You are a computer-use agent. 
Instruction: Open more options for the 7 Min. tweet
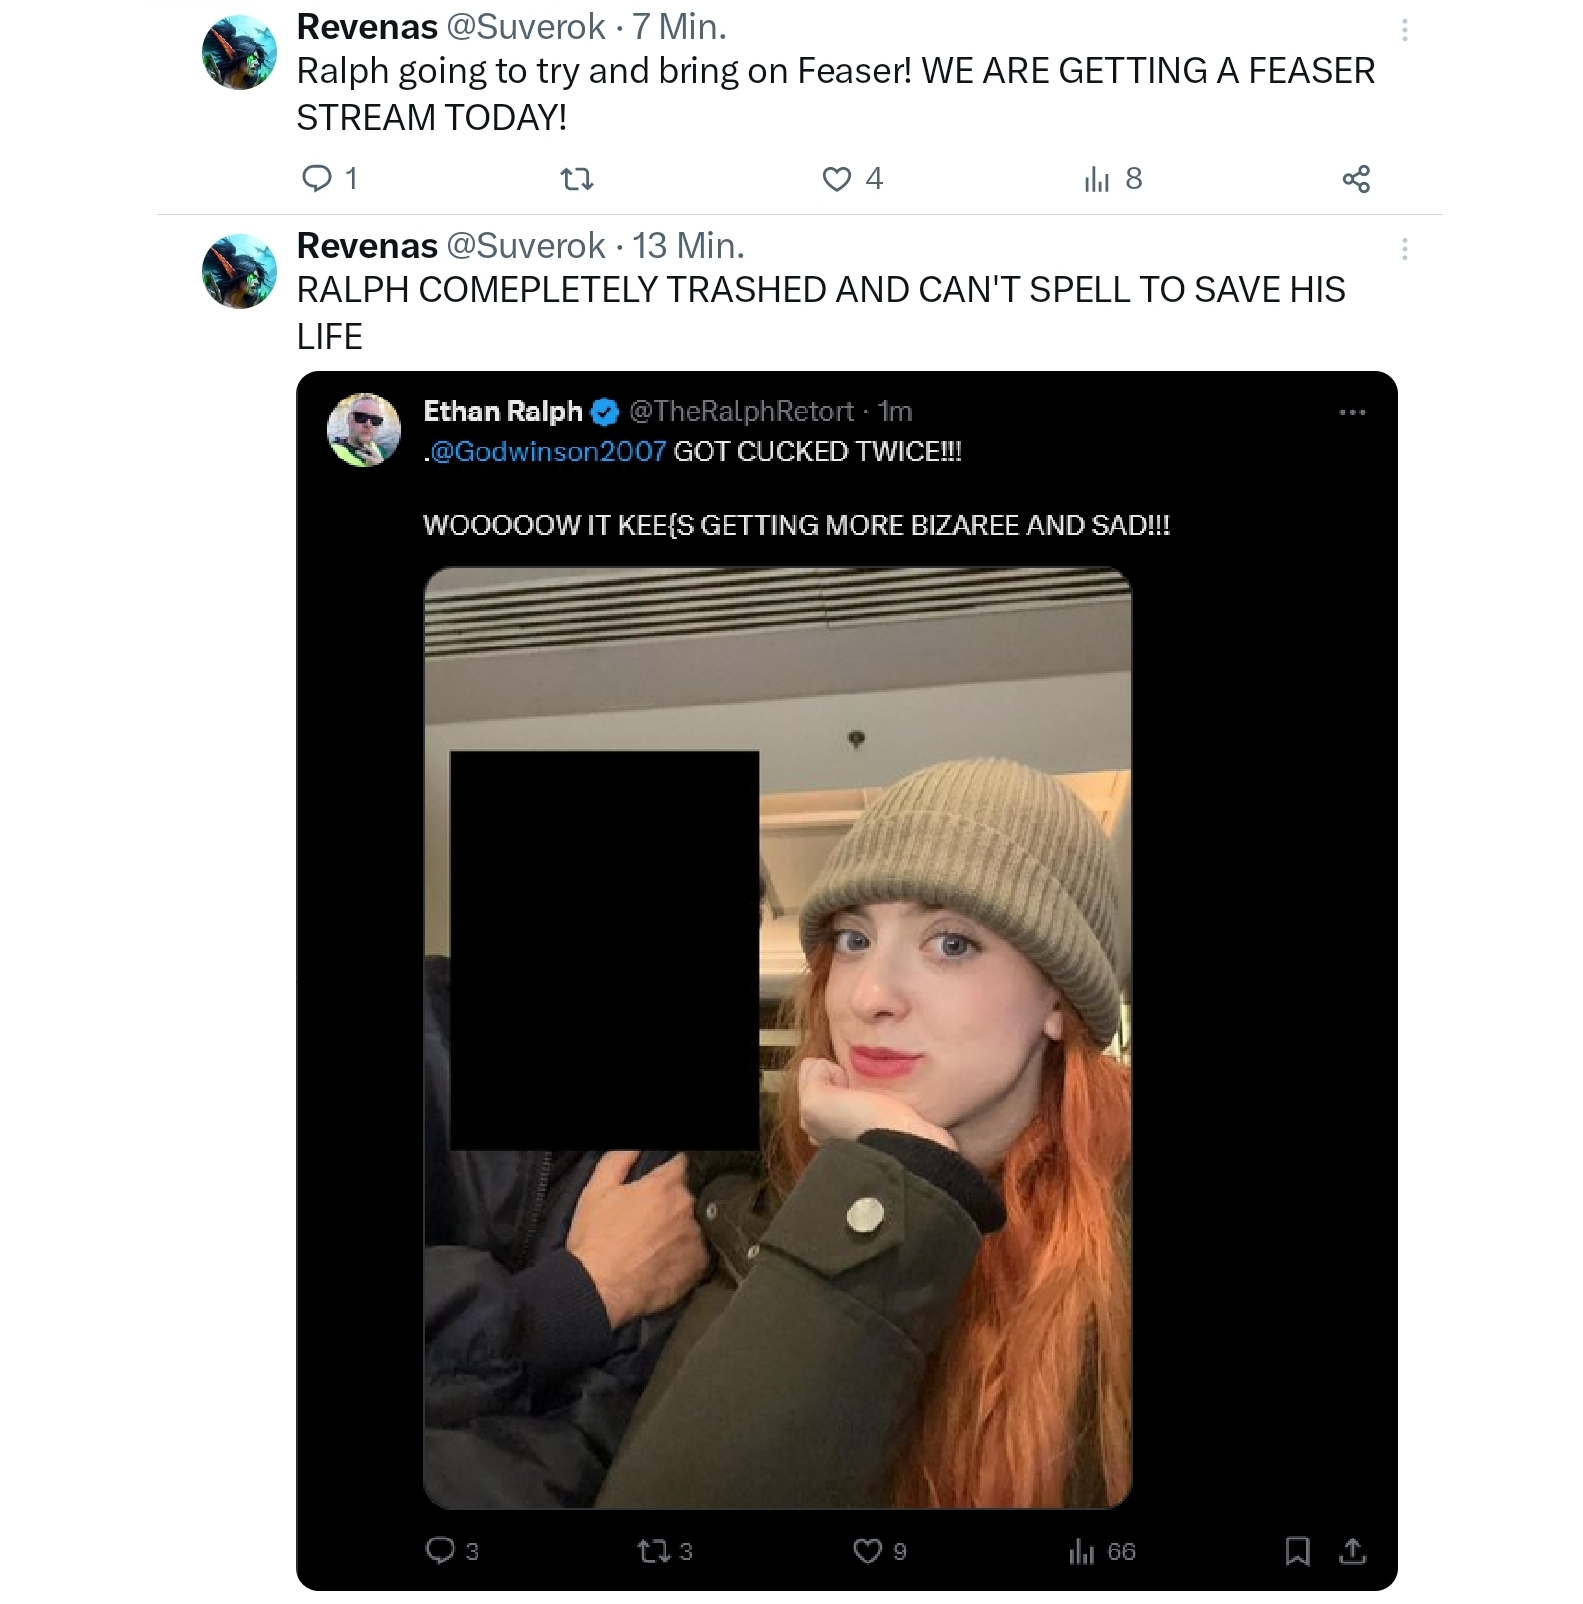click(x=1405, y=30)
